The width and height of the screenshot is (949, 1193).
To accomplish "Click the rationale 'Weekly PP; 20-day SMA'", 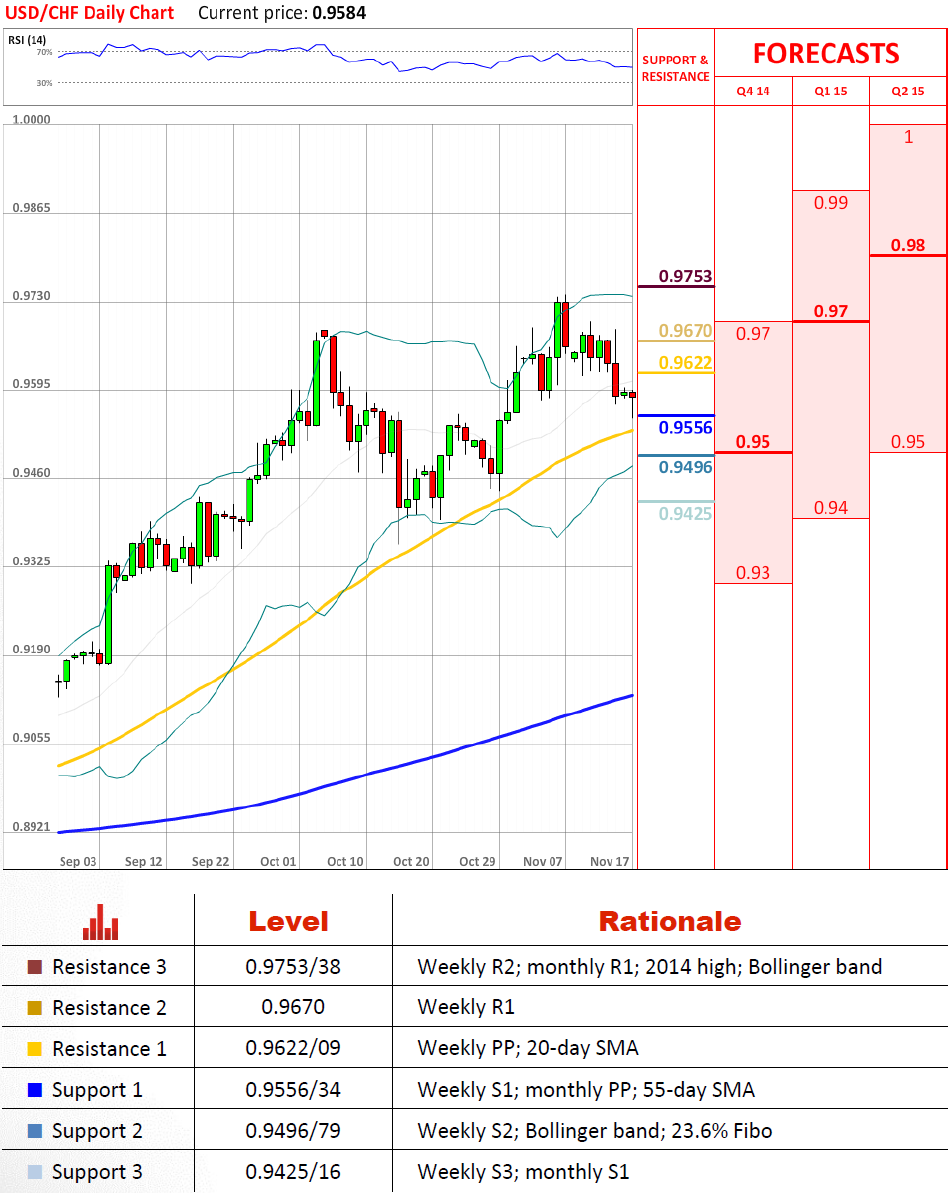I will click(527, 1048).
